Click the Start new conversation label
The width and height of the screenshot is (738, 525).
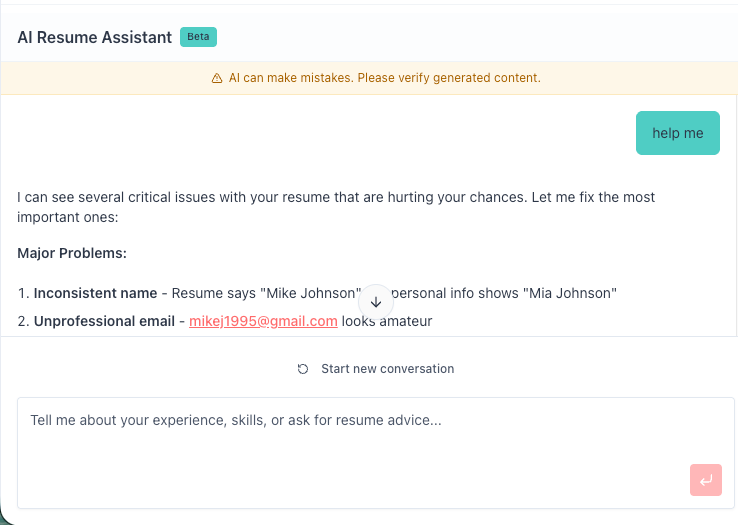pyautogui.click(x=387, y=369)
